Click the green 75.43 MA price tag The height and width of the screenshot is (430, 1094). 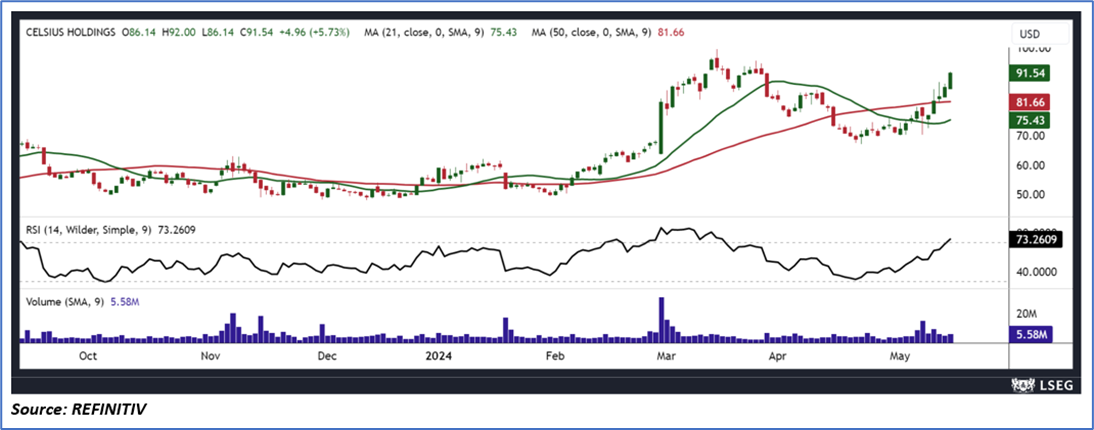coord(1030,119)
